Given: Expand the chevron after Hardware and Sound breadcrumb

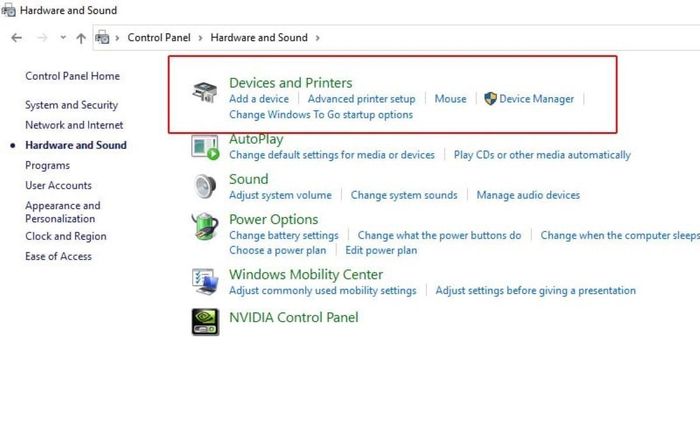Looking at the screenshot, I should (317, 38).
